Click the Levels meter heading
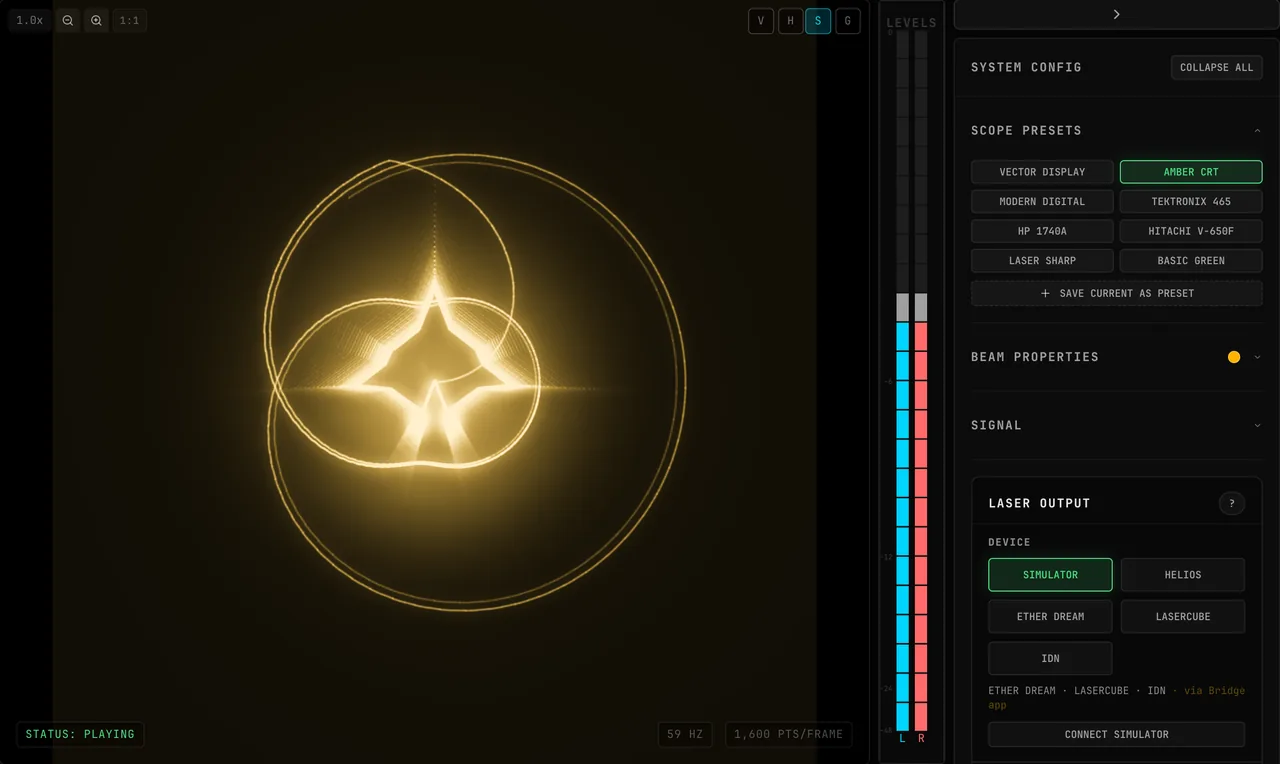Viewport: 1280px width, 764px height. point(911,22)
